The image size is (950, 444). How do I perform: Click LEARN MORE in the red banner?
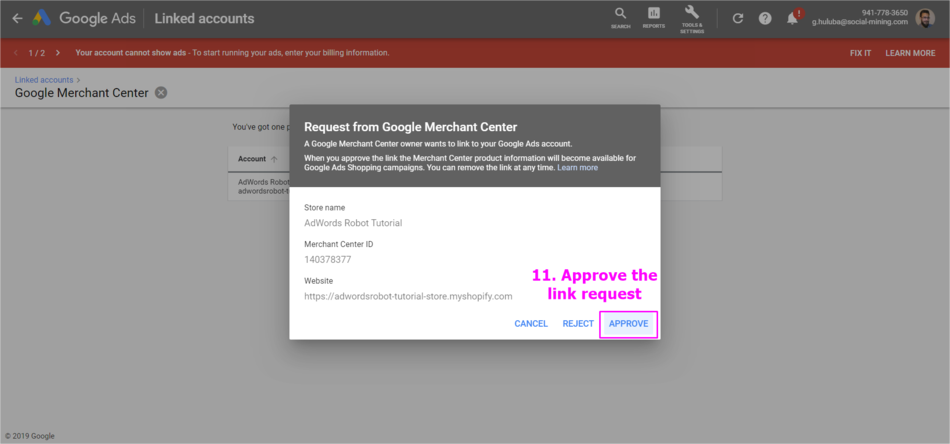[910, 53]
